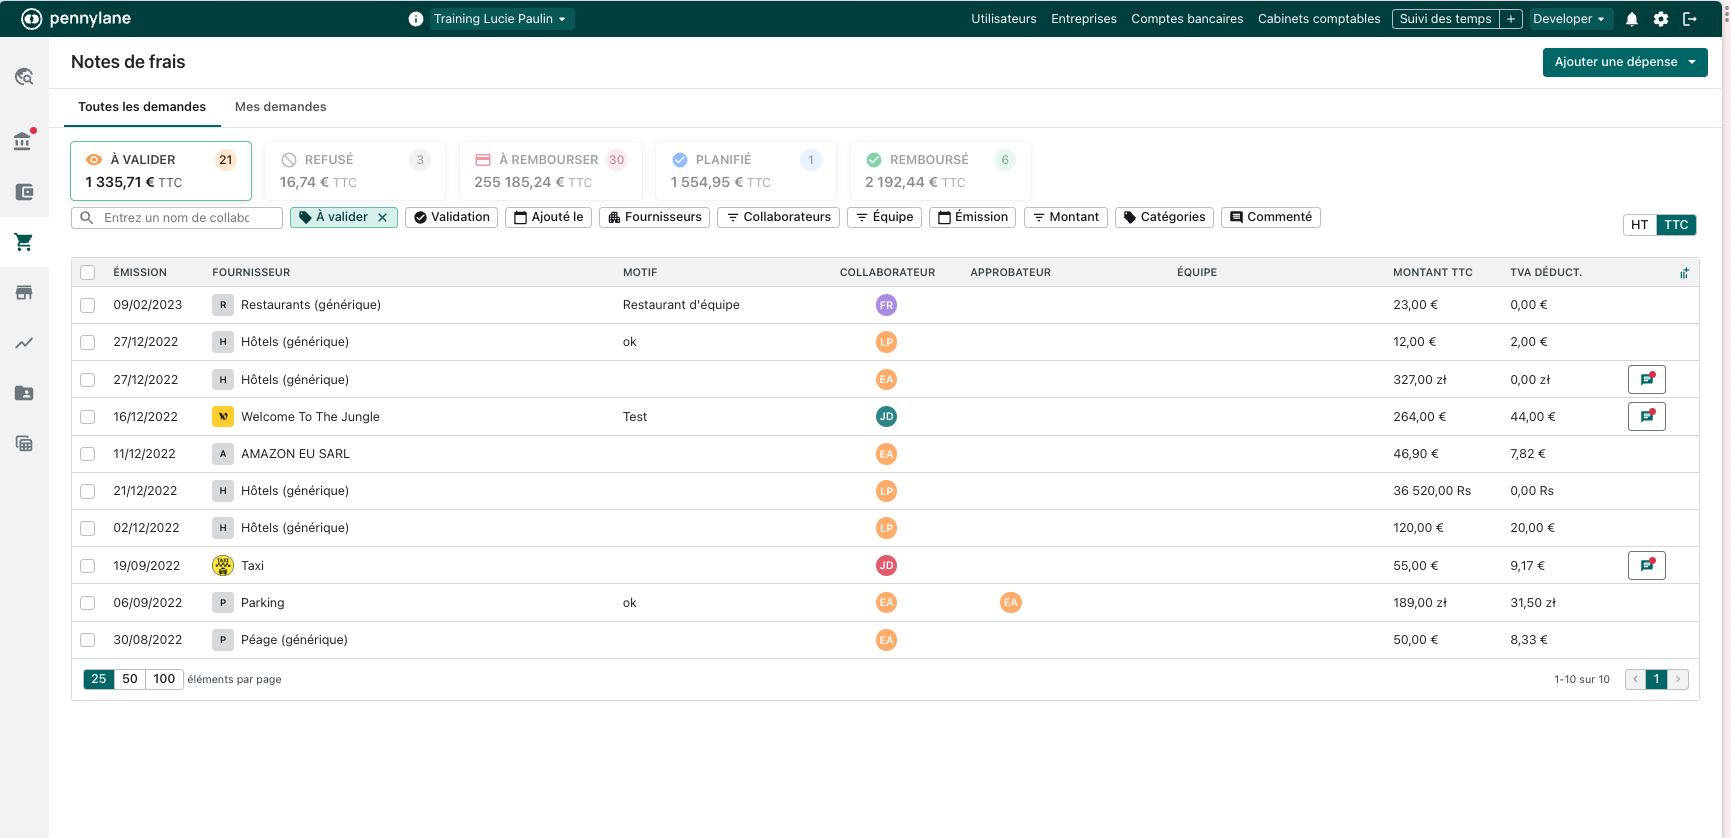Image resolution: width=1731 pixels, height=838 pixels.
Task: Open the bank sidebar icon with red dot
Action: [24, 141]
